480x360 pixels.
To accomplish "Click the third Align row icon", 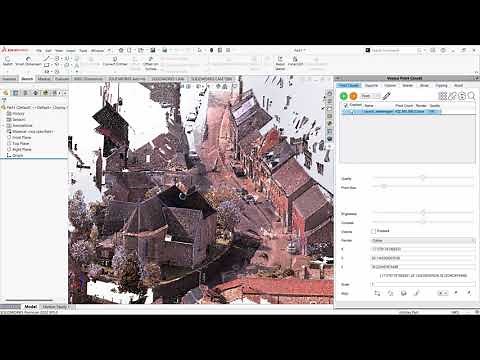I will pos(403,293).
